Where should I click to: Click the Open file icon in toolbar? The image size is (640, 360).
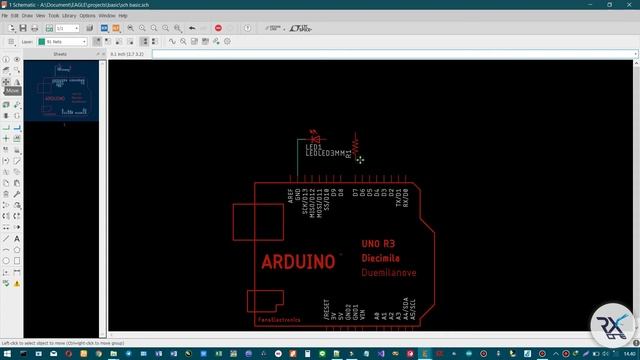(x=11, y=28)
